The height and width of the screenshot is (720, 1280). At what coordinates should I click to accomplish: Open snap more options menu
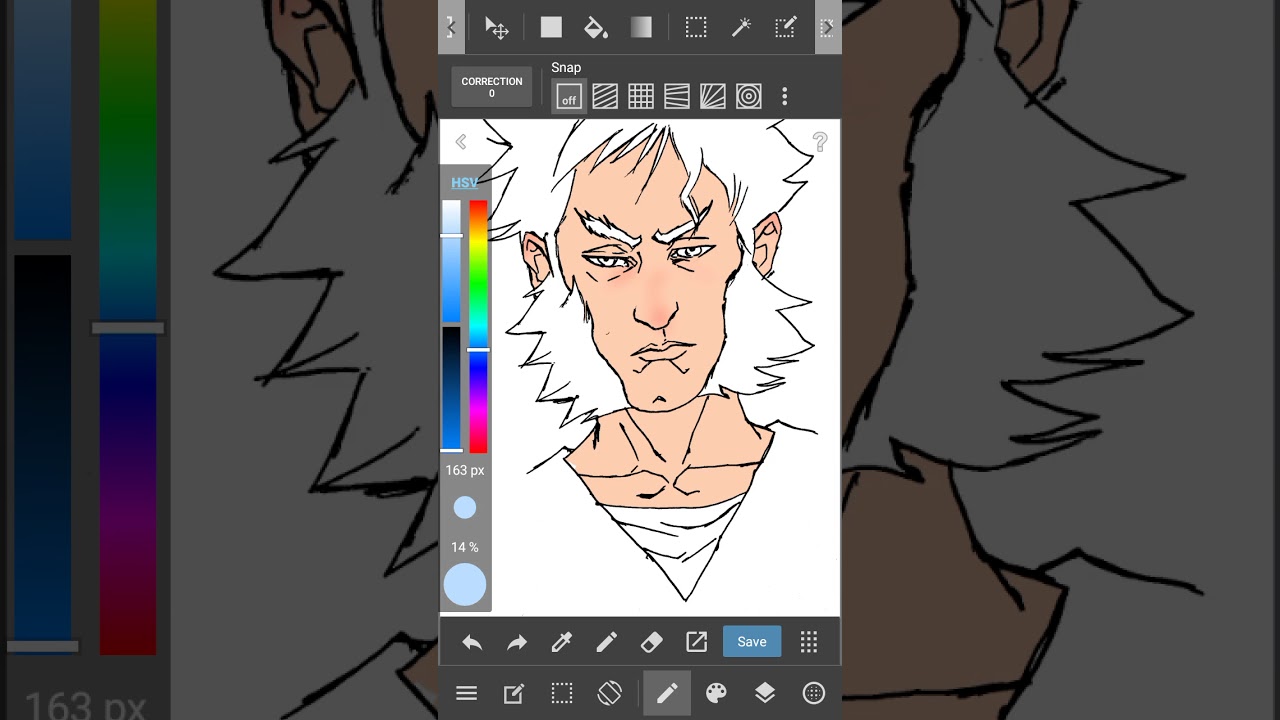point(785,97)
